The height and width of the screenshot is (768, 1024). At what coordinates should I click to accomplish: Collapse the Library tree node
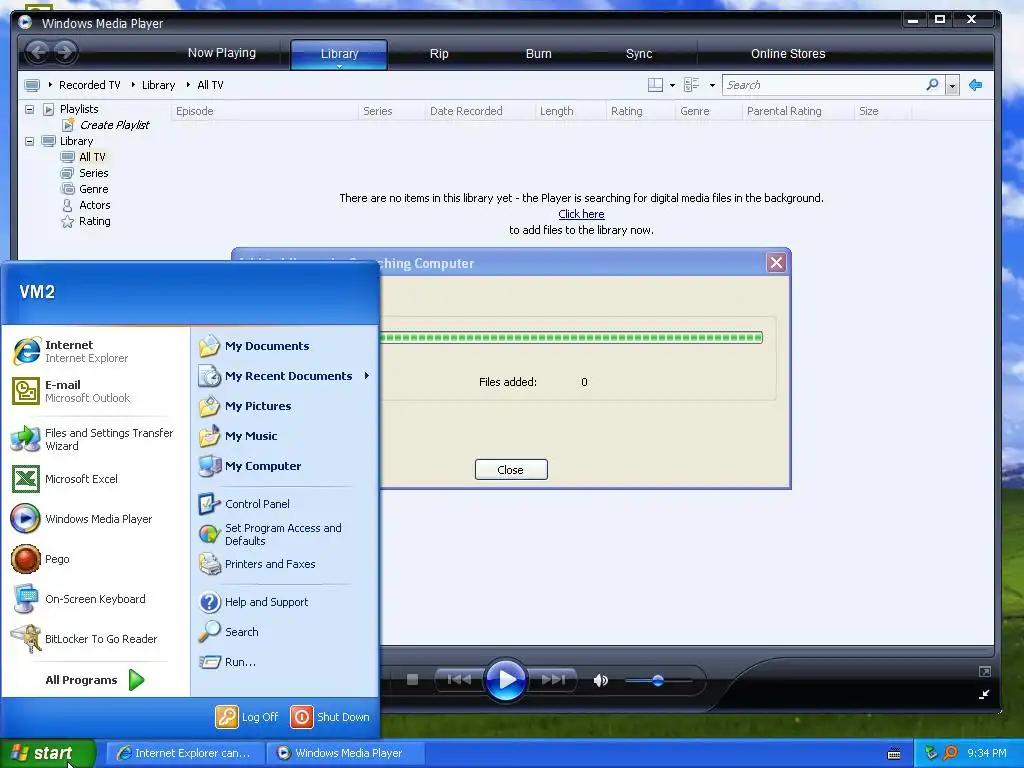tap(29, 141)
